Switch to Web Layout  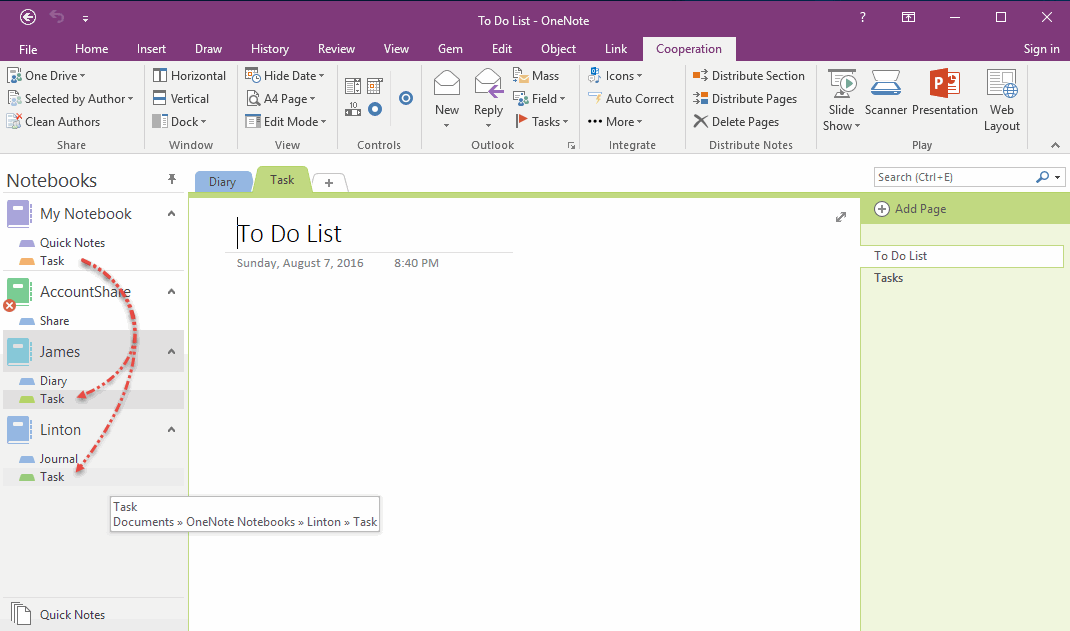1002,100
